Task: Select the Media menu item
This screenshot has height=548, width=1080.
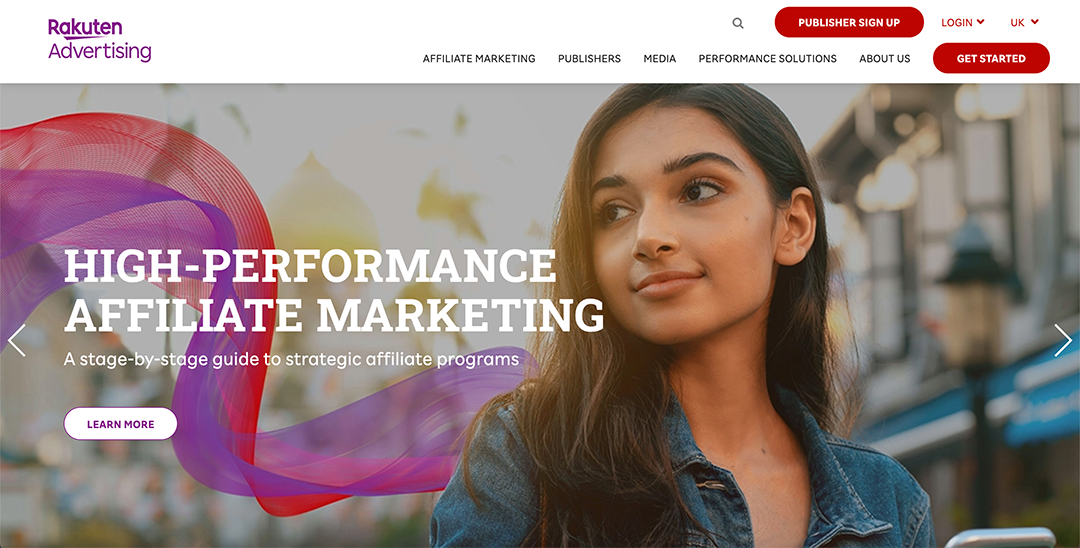Action: tap(659, 59)
